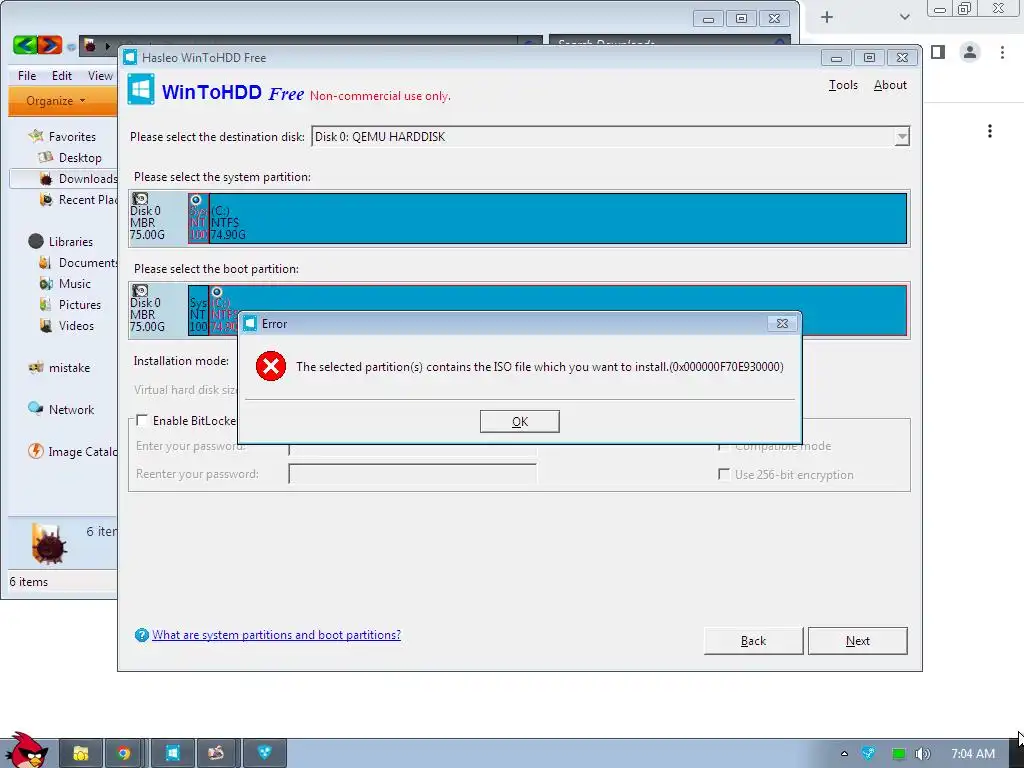Screen dimensions: 1024x768
Task: Click the Reenter your password field
Action: (x=412, y=473)
